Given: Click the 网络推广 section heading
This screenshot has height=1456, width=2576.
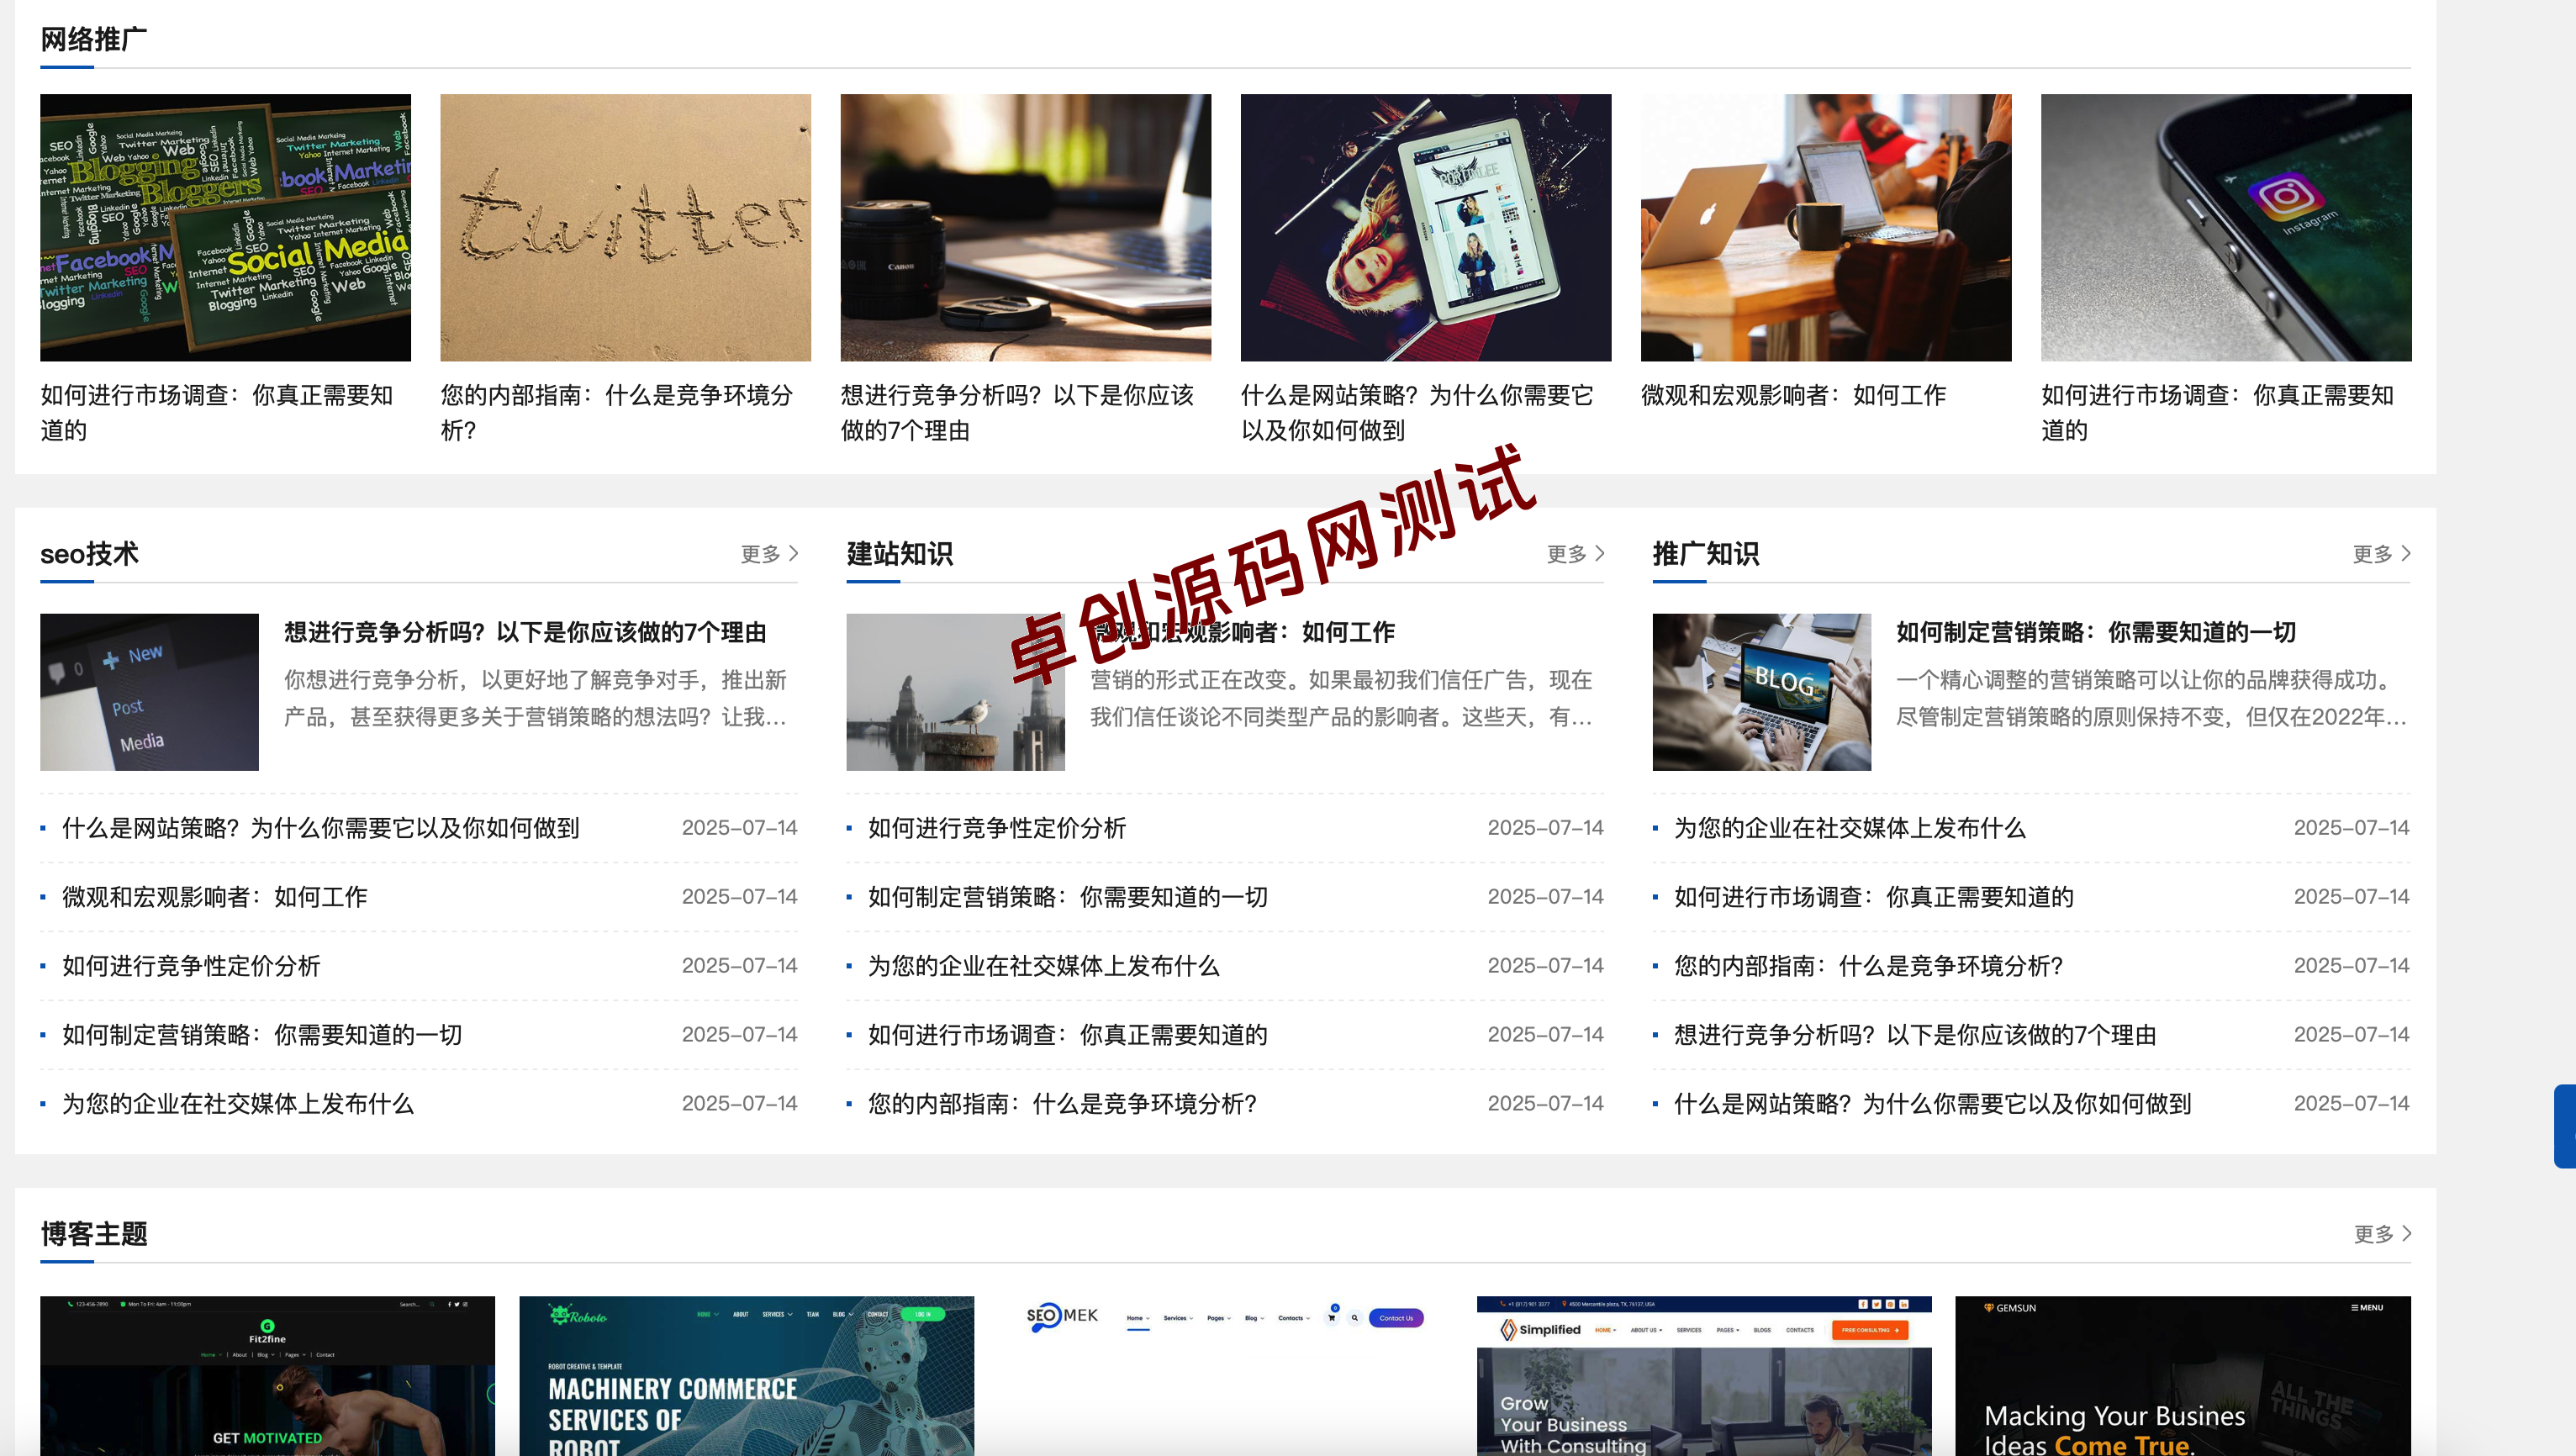Looking at the screenshot, I should click(x=94, y=40).
